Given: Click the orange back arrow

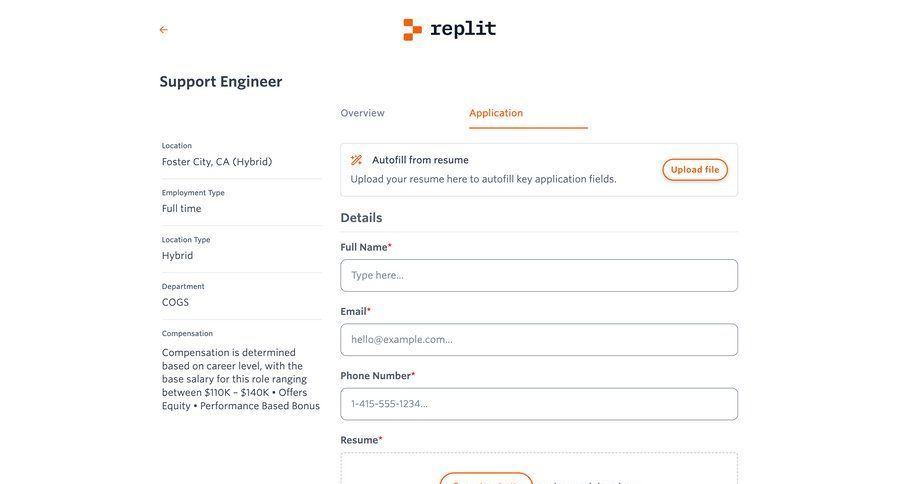Looking at the screenshot, I should [x=163, y=30].
